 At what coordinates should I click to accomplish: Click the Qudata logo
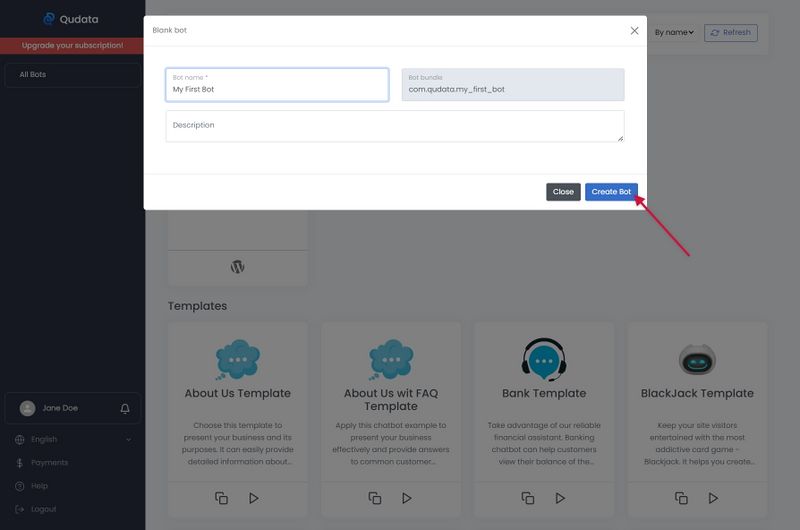coord(71,19)
